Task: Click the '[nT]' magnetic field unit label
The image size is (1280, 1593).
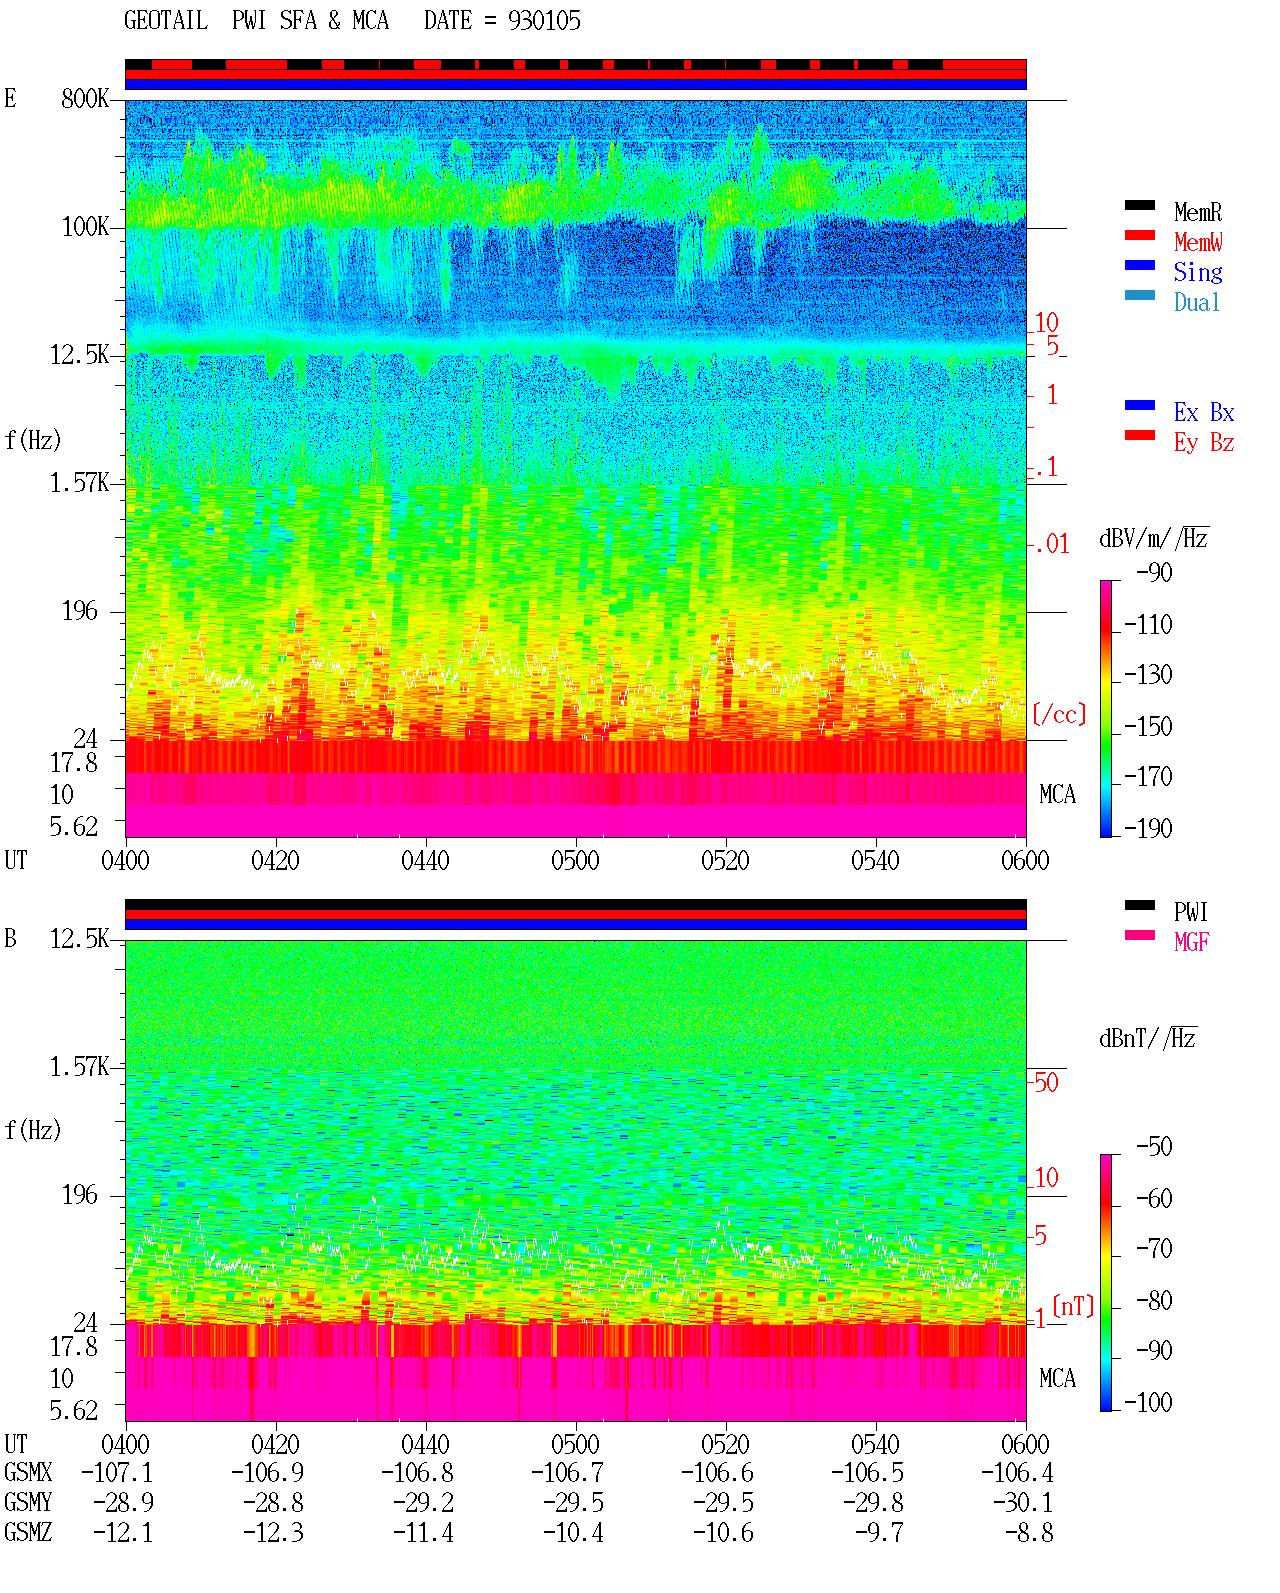Action: (1074, 1306)
